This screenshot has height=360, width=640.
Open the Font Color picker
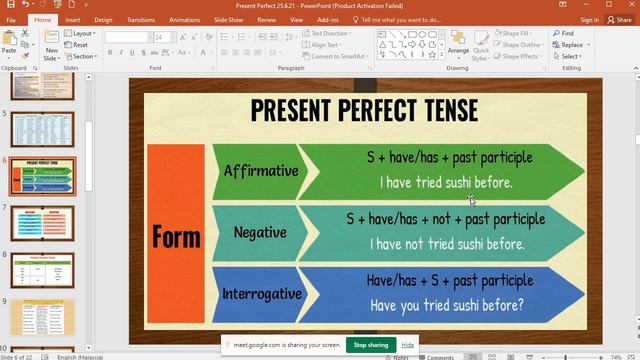click(204, 52)
